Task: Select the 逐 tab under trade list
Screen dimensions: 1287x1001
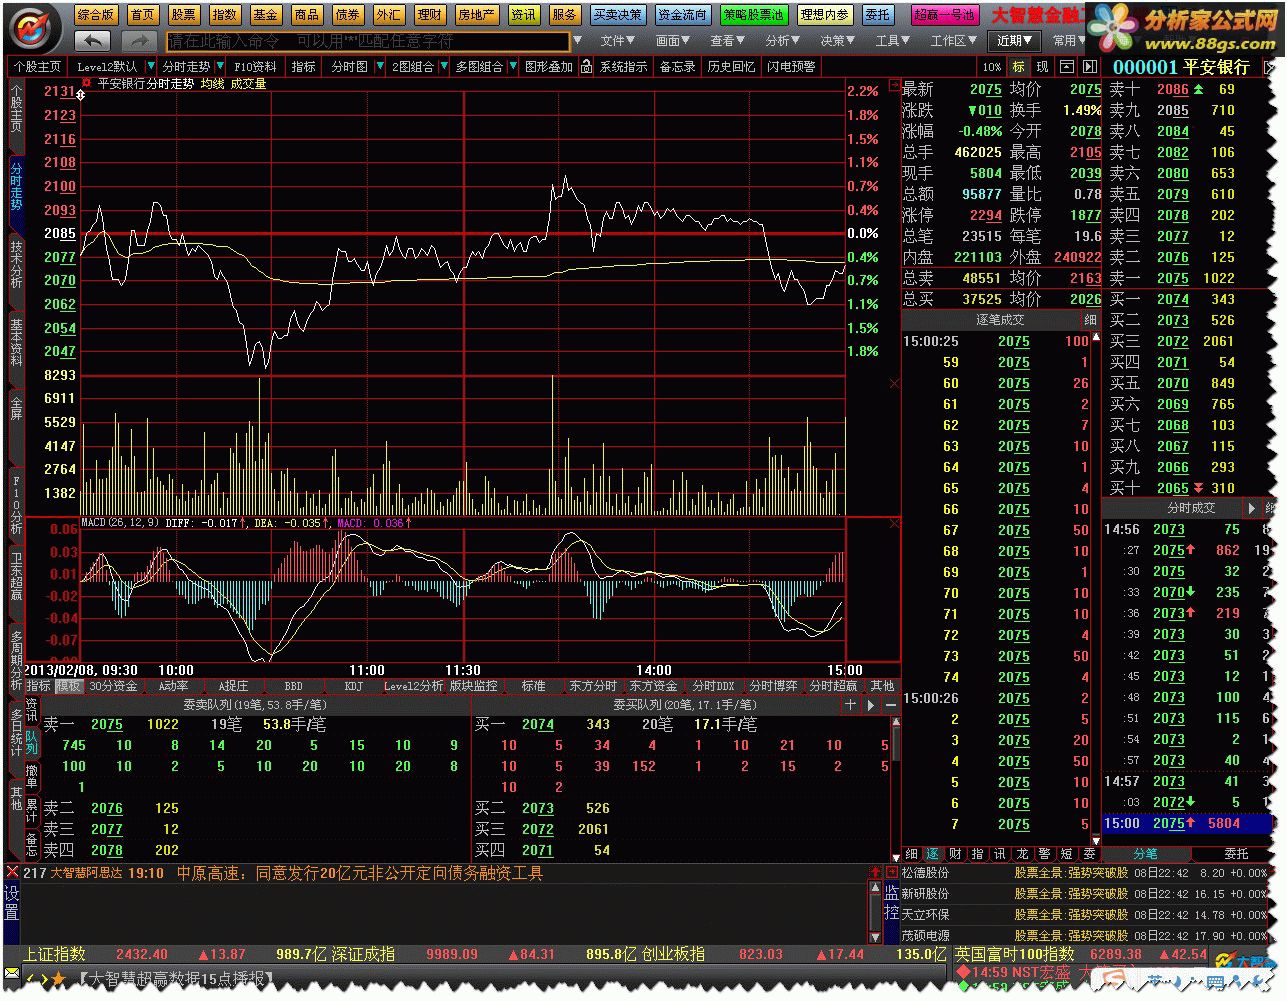Action: 933,854
